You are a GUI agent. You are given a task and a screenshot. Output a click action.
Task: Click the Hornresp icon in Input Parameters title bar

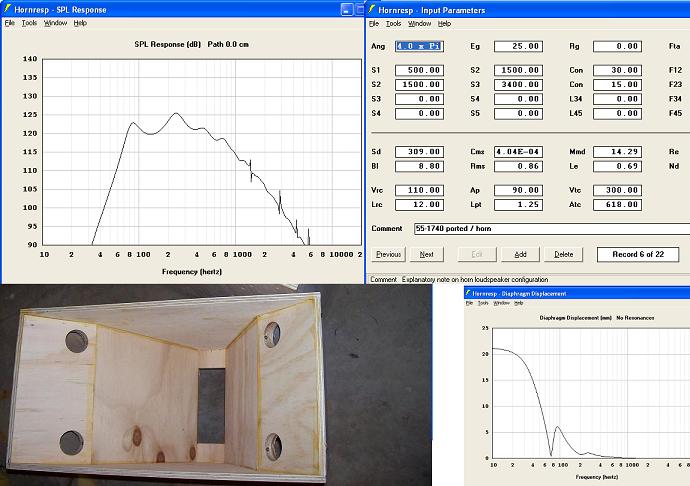point(372,9)
